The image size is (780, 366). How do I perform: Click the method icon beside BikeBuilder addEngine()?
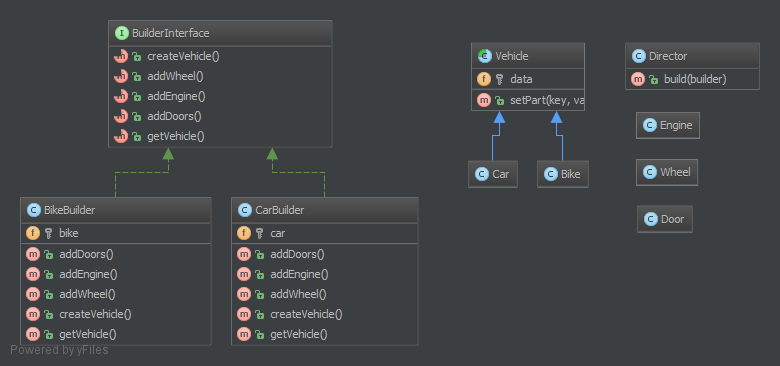coord(33,274)
